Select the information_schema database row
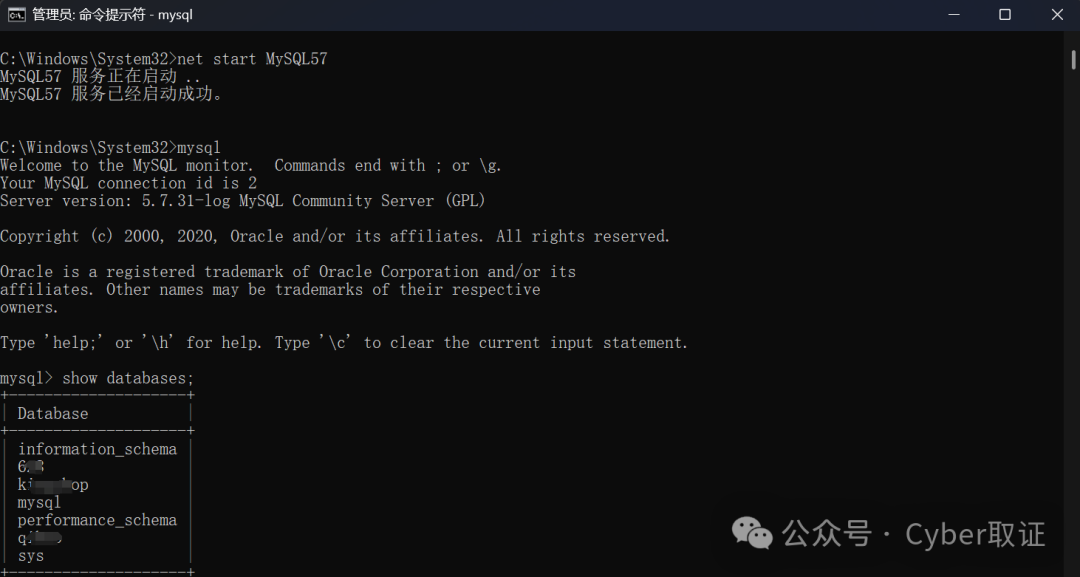 pos(97,449)
